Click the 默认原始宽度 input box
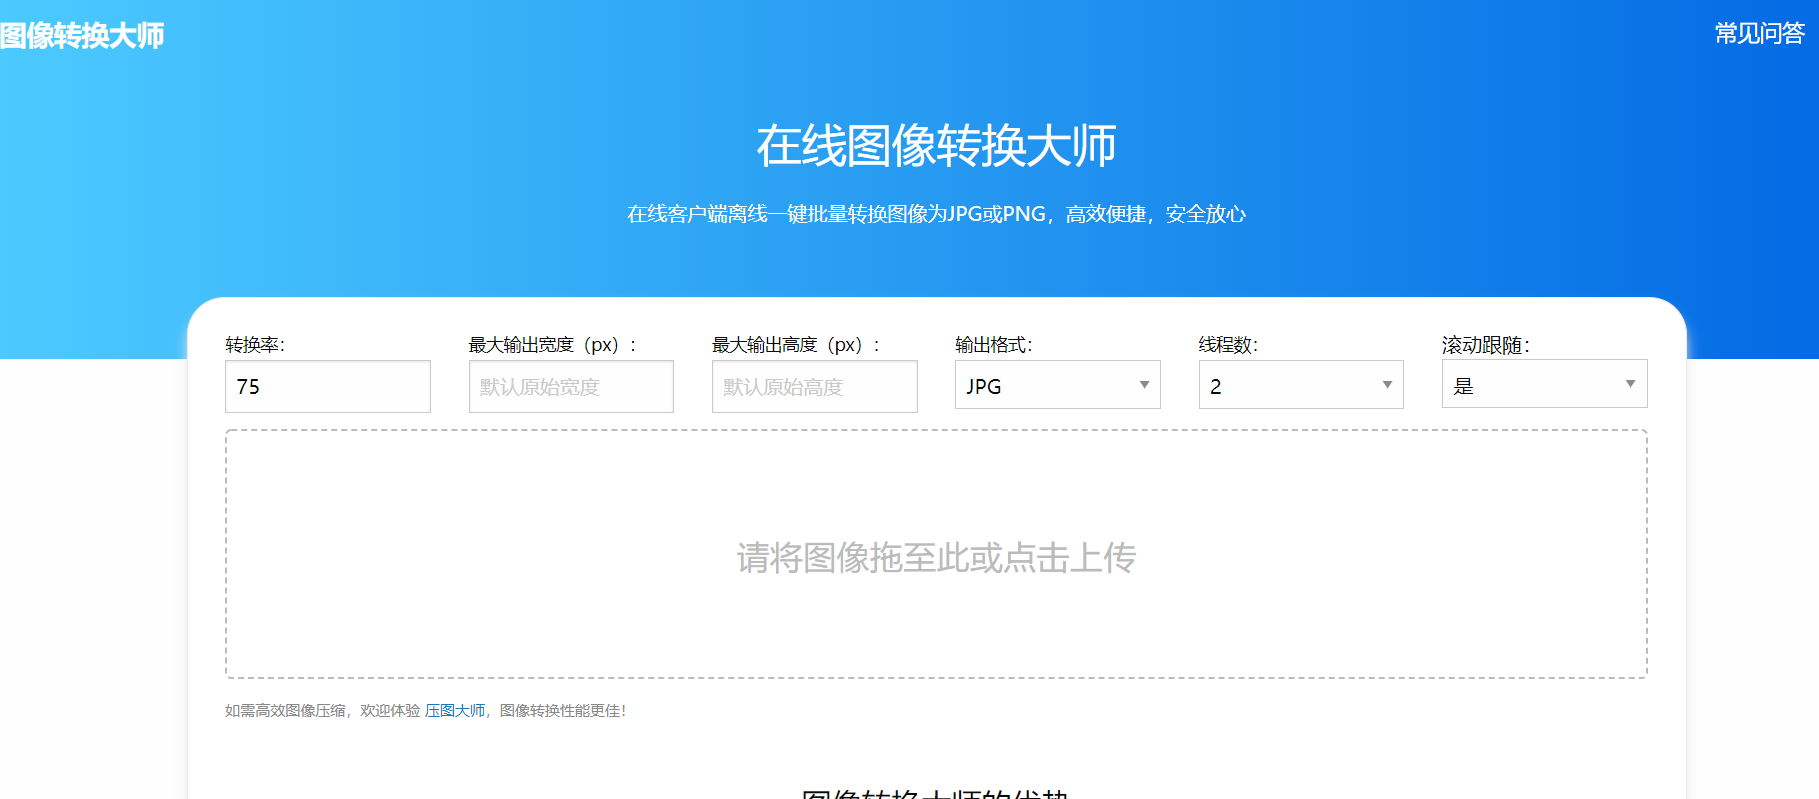 coord(570,387)
